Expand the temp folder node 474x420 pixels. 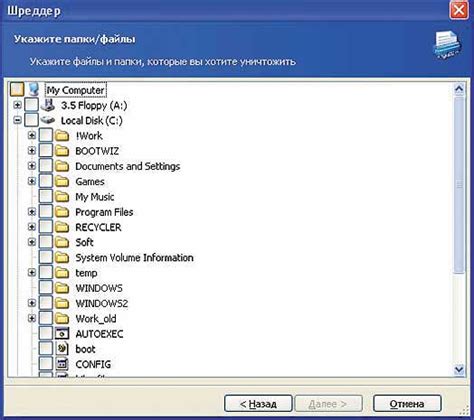(32, 273)
